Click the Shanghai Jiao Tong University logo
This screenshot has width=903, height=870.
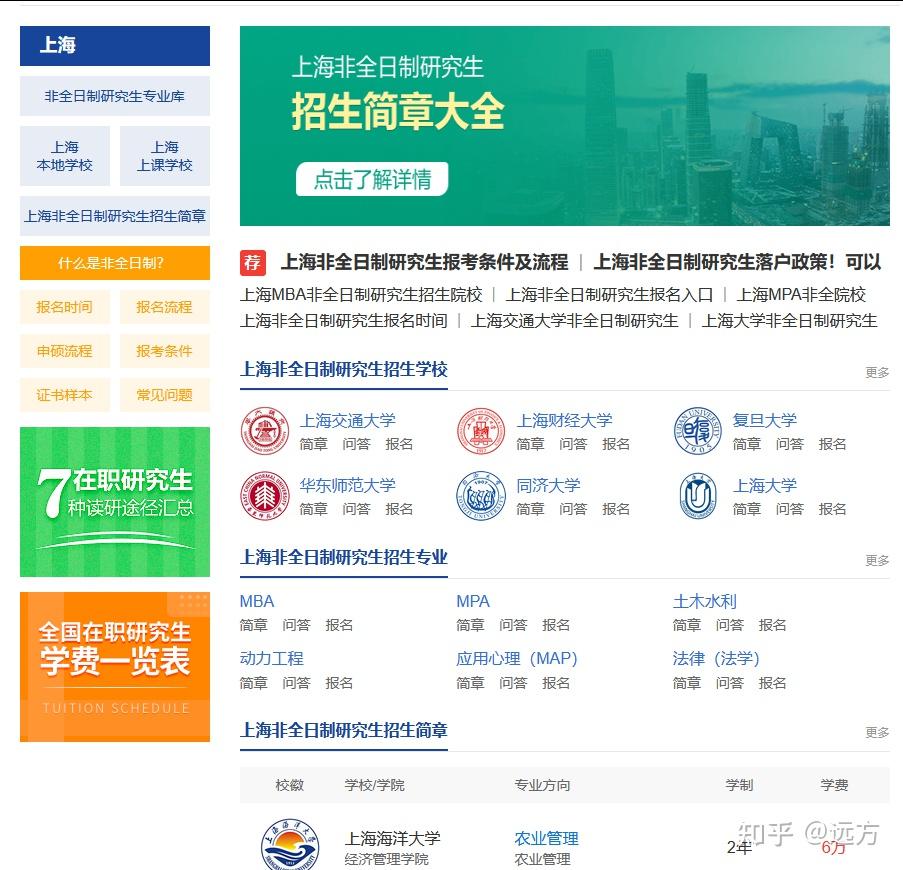pos(265,431)
